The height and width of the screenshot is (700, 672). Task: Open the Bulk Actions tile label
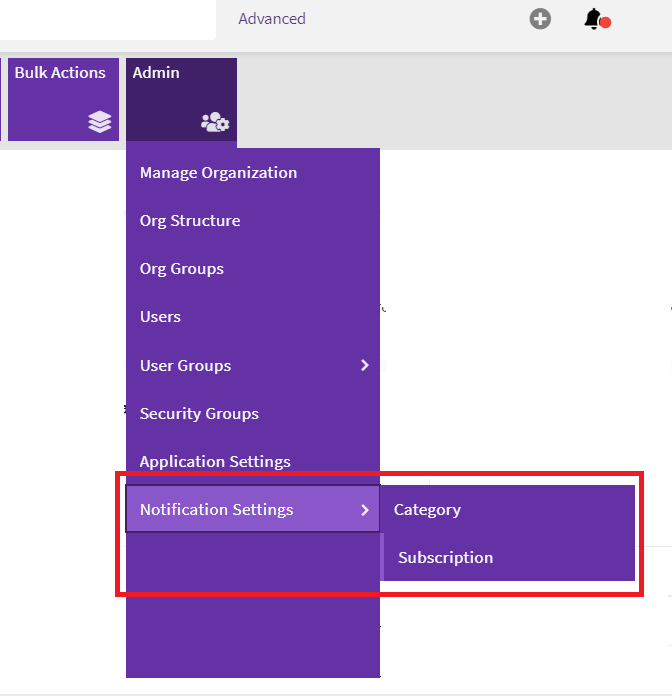(60, 73)
